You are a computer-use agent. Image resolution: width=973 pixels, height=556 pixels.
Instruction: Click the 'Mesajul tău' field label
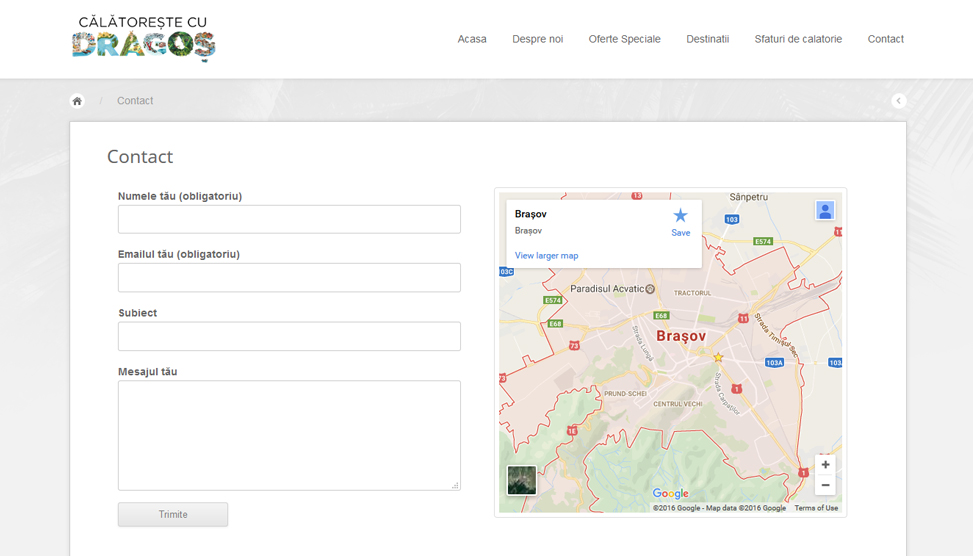[148, 372]
